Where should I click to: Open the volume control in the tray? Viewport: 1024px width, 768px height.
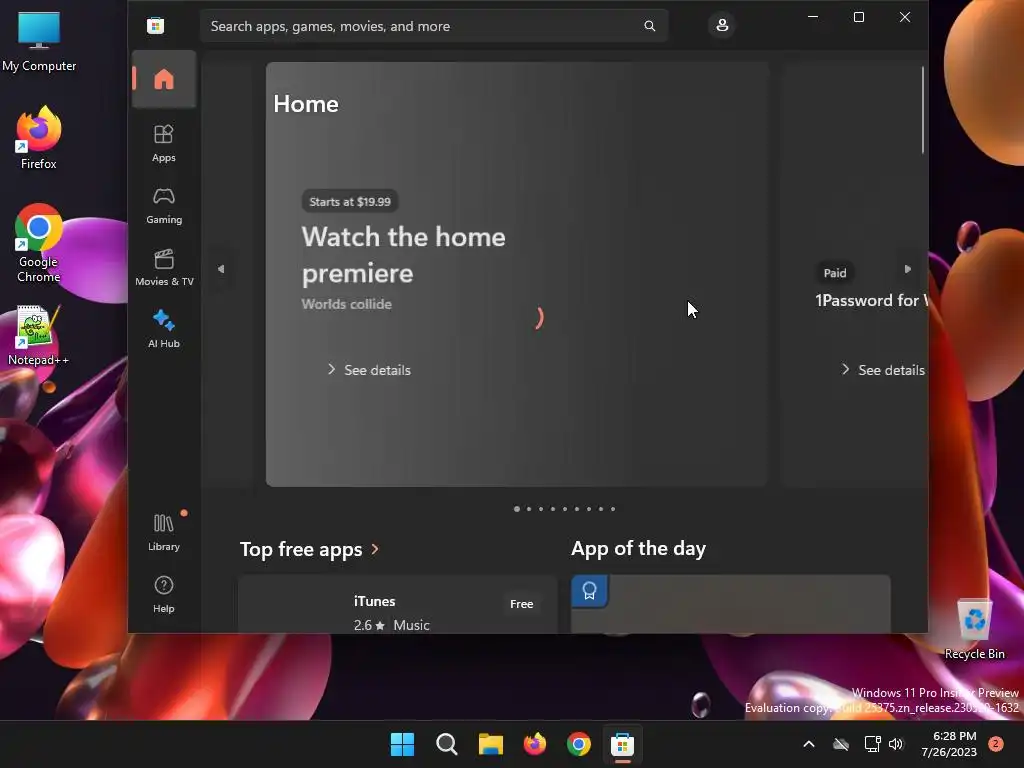click(896, 744)
